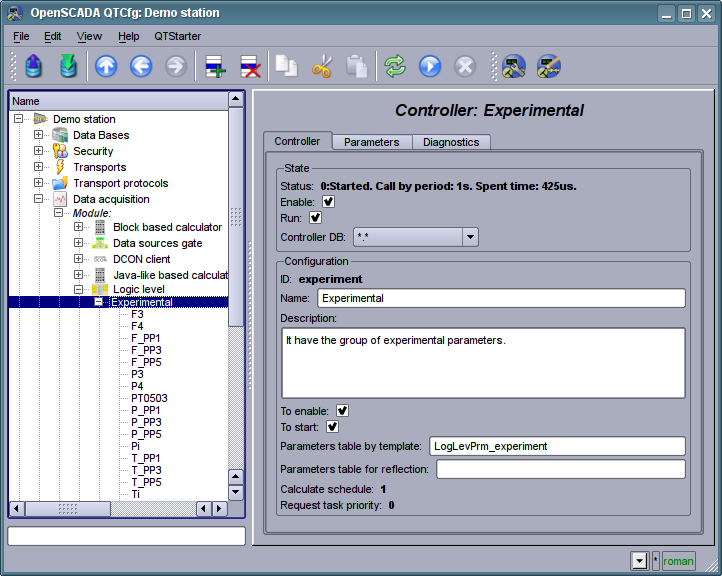Select the PT0503 parameter in tree
Viewport: 722px width, 576px height.
(x=149, y=398)
